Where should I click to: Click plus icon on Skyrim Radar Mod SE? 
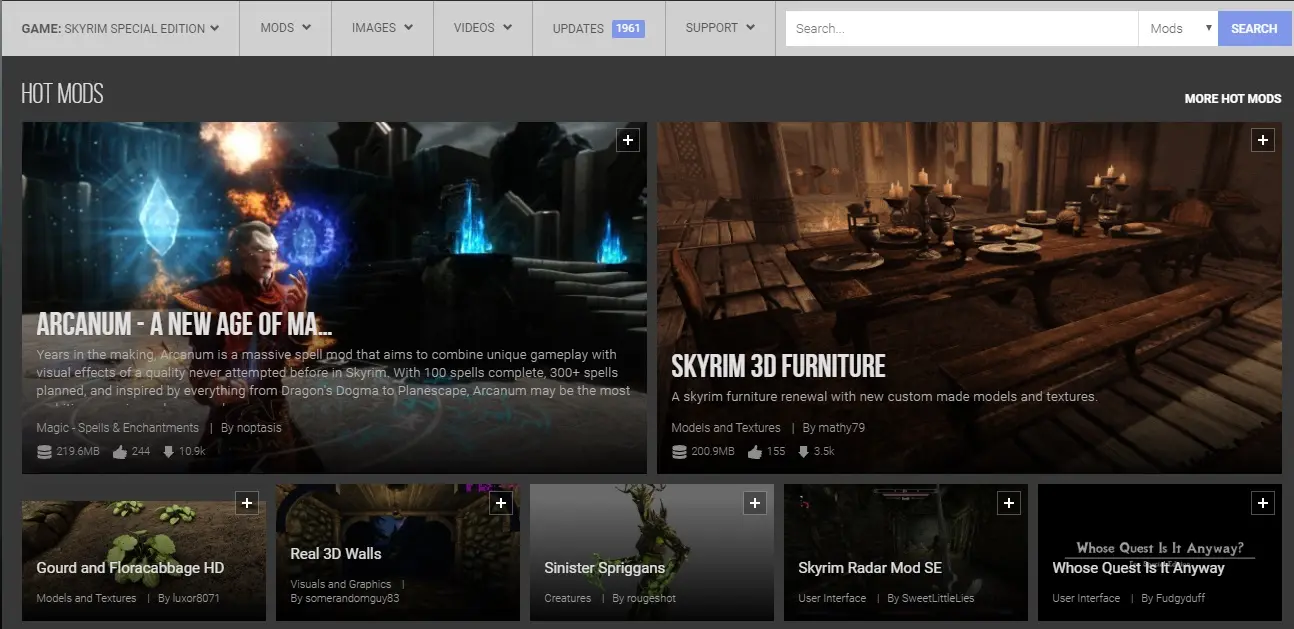point(1009,503)
